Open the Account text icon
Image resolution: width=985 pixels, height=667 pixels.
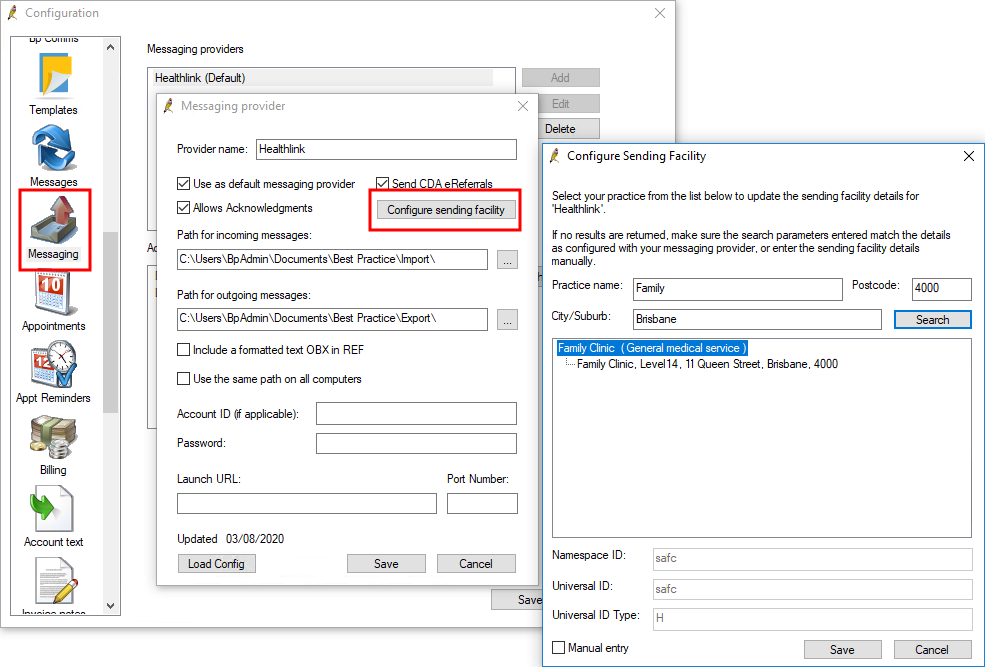(53, 509)
